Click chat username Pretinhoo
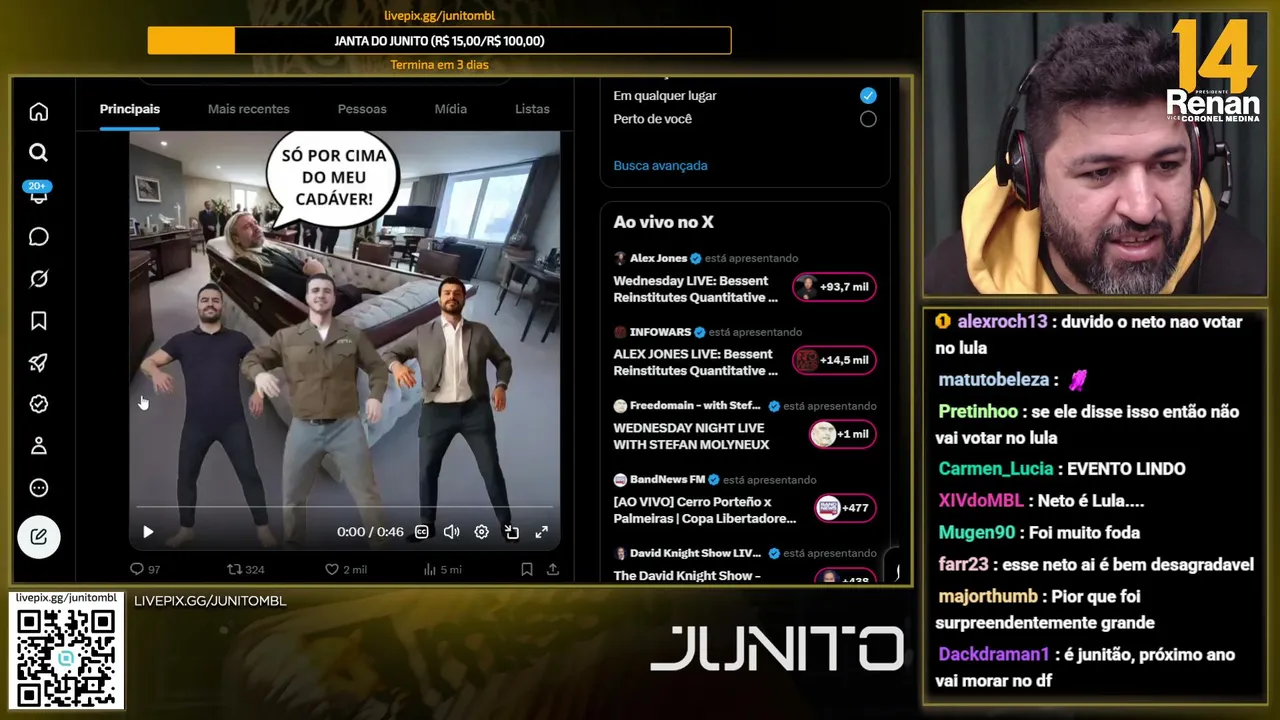 tap(978, 412)
